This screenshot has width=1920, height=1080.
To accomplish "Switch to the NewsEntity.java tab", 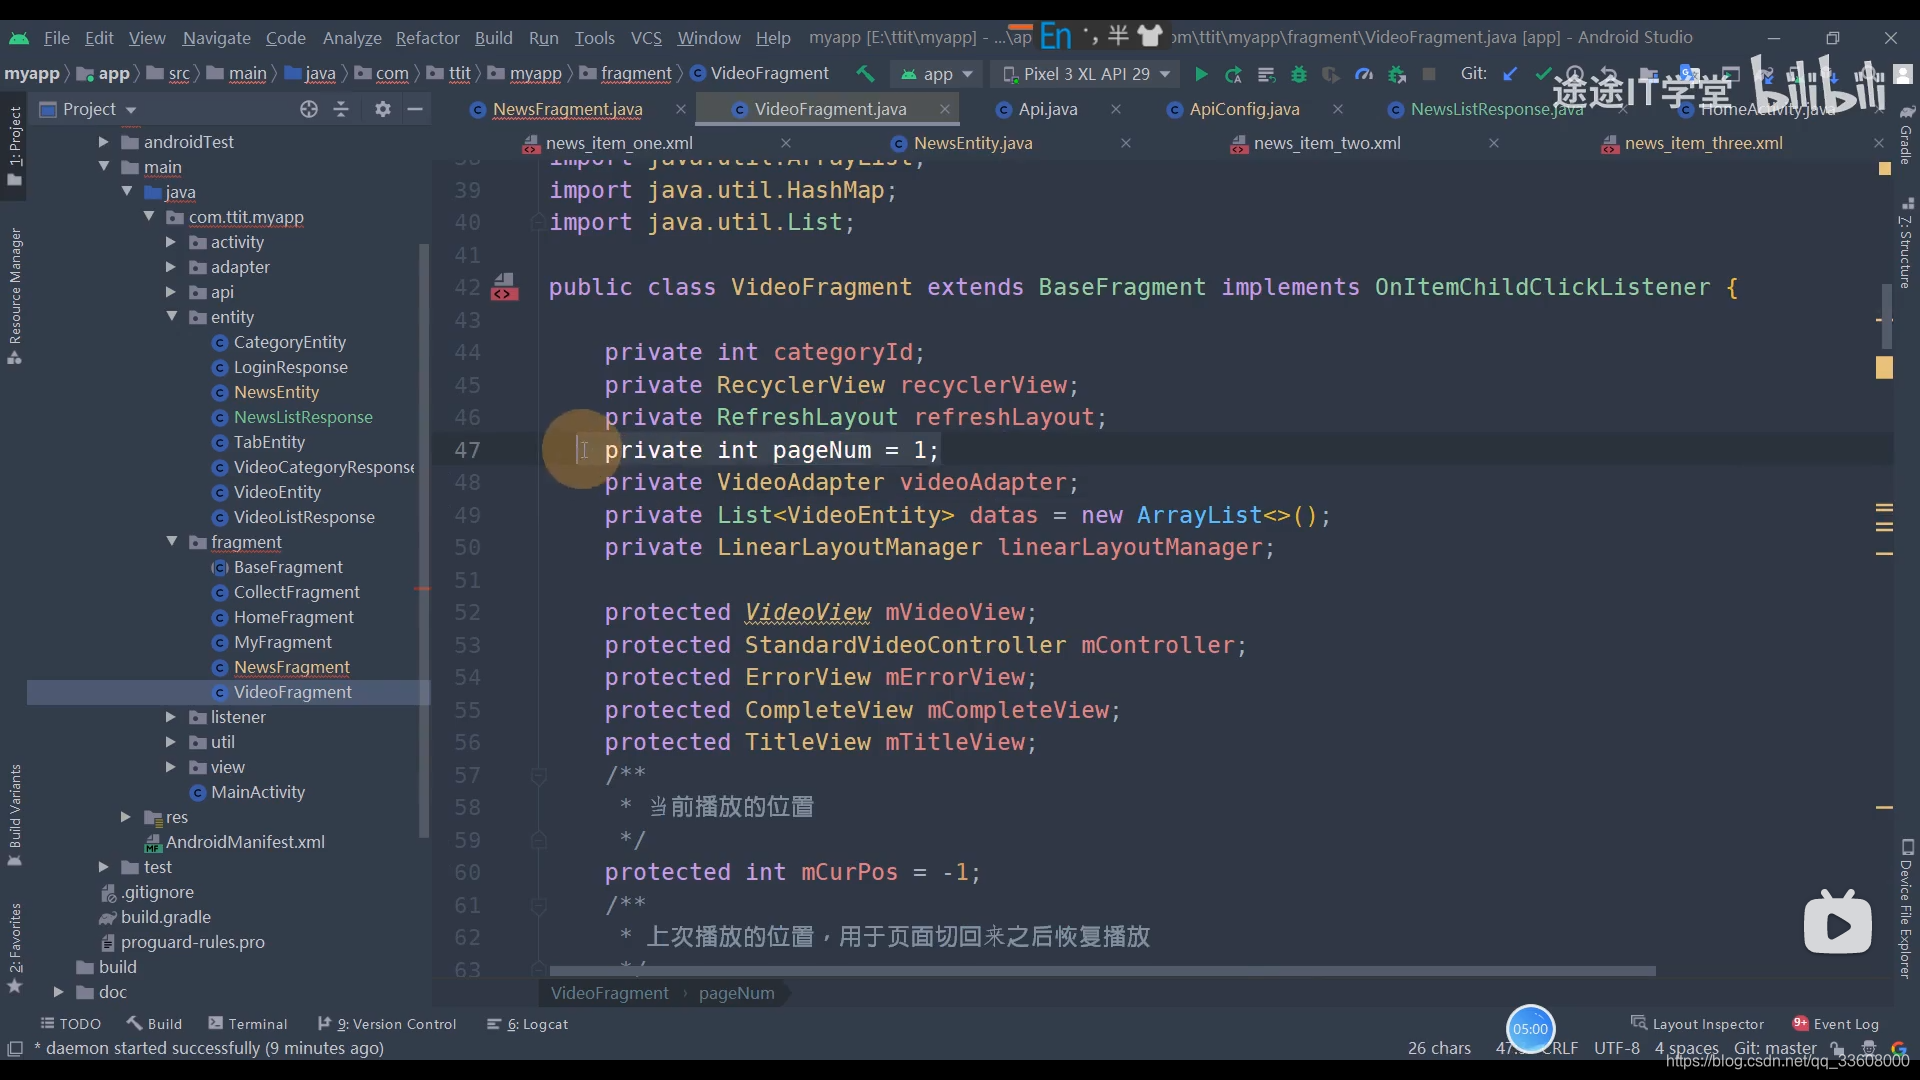I will tap(972, 143).
